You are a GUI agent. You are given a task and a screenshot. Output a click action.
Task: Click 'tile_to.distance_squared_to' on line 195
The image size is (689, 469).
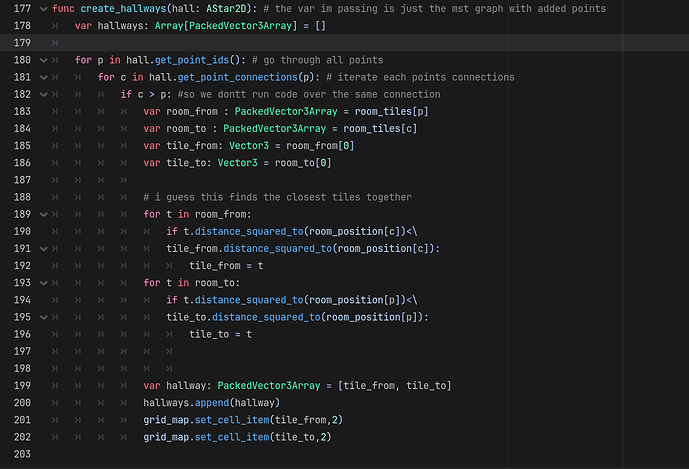point(243,317)
